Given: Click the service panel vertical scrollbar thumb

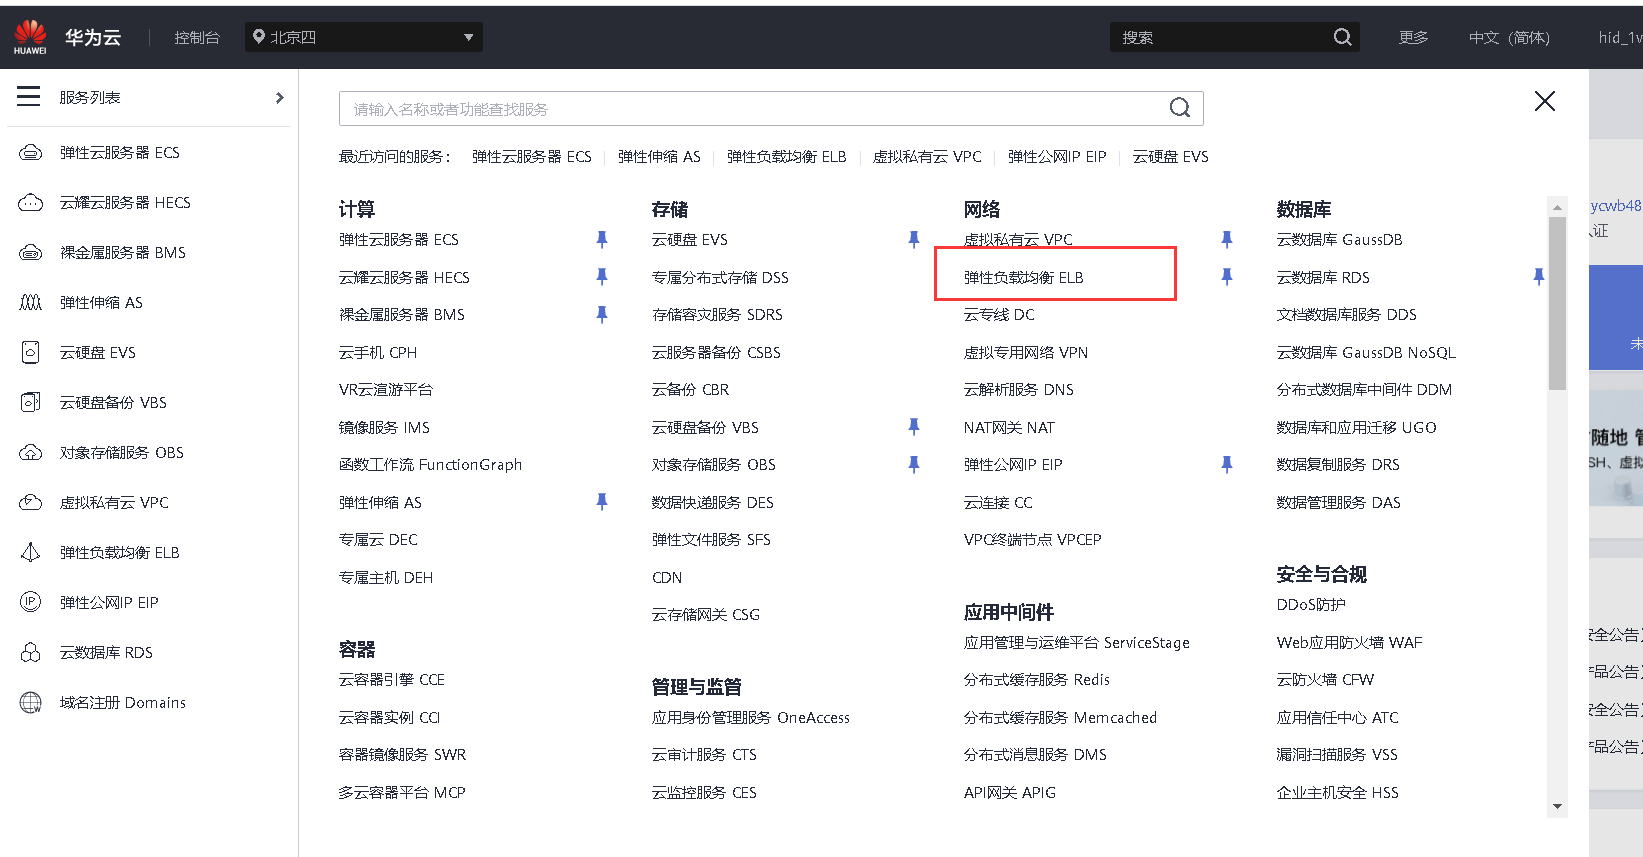Looking at the screenshot, I should click(1557, 304).
